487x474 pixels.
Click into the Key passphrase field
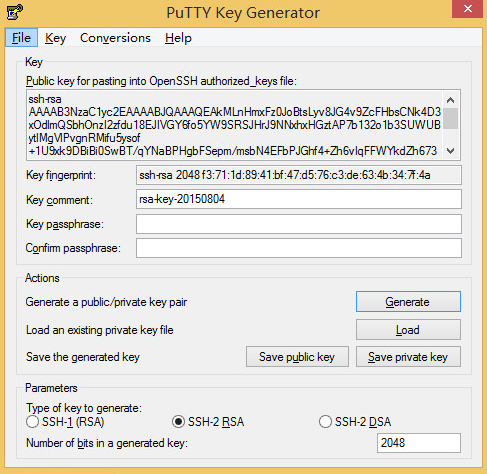click(x=299, y=224)
